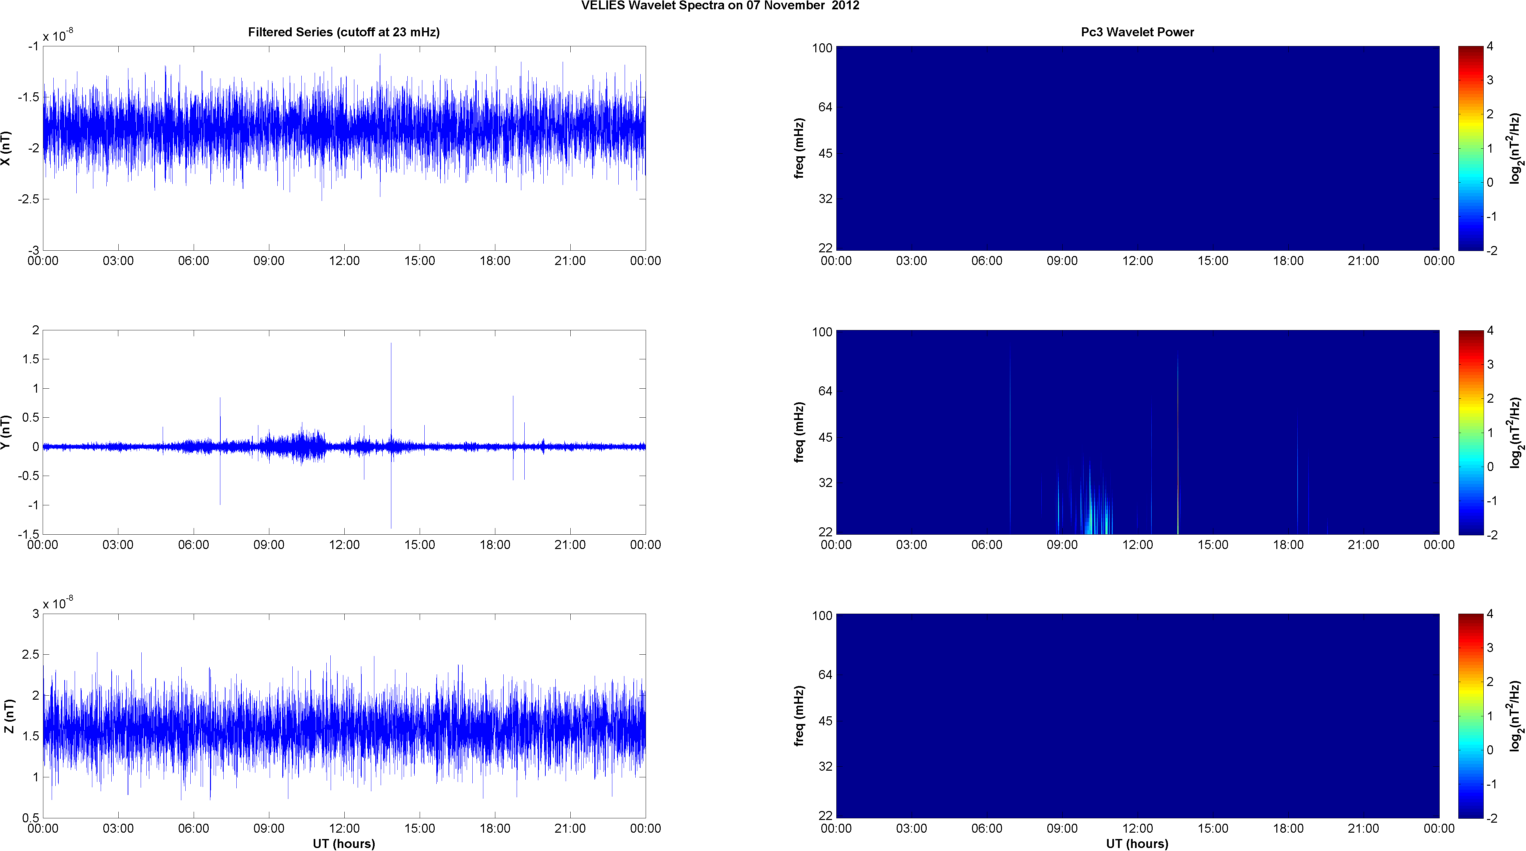Click the Z component filtered time series plot
This screenshot has width=1526, height=851.
point(344,716)
